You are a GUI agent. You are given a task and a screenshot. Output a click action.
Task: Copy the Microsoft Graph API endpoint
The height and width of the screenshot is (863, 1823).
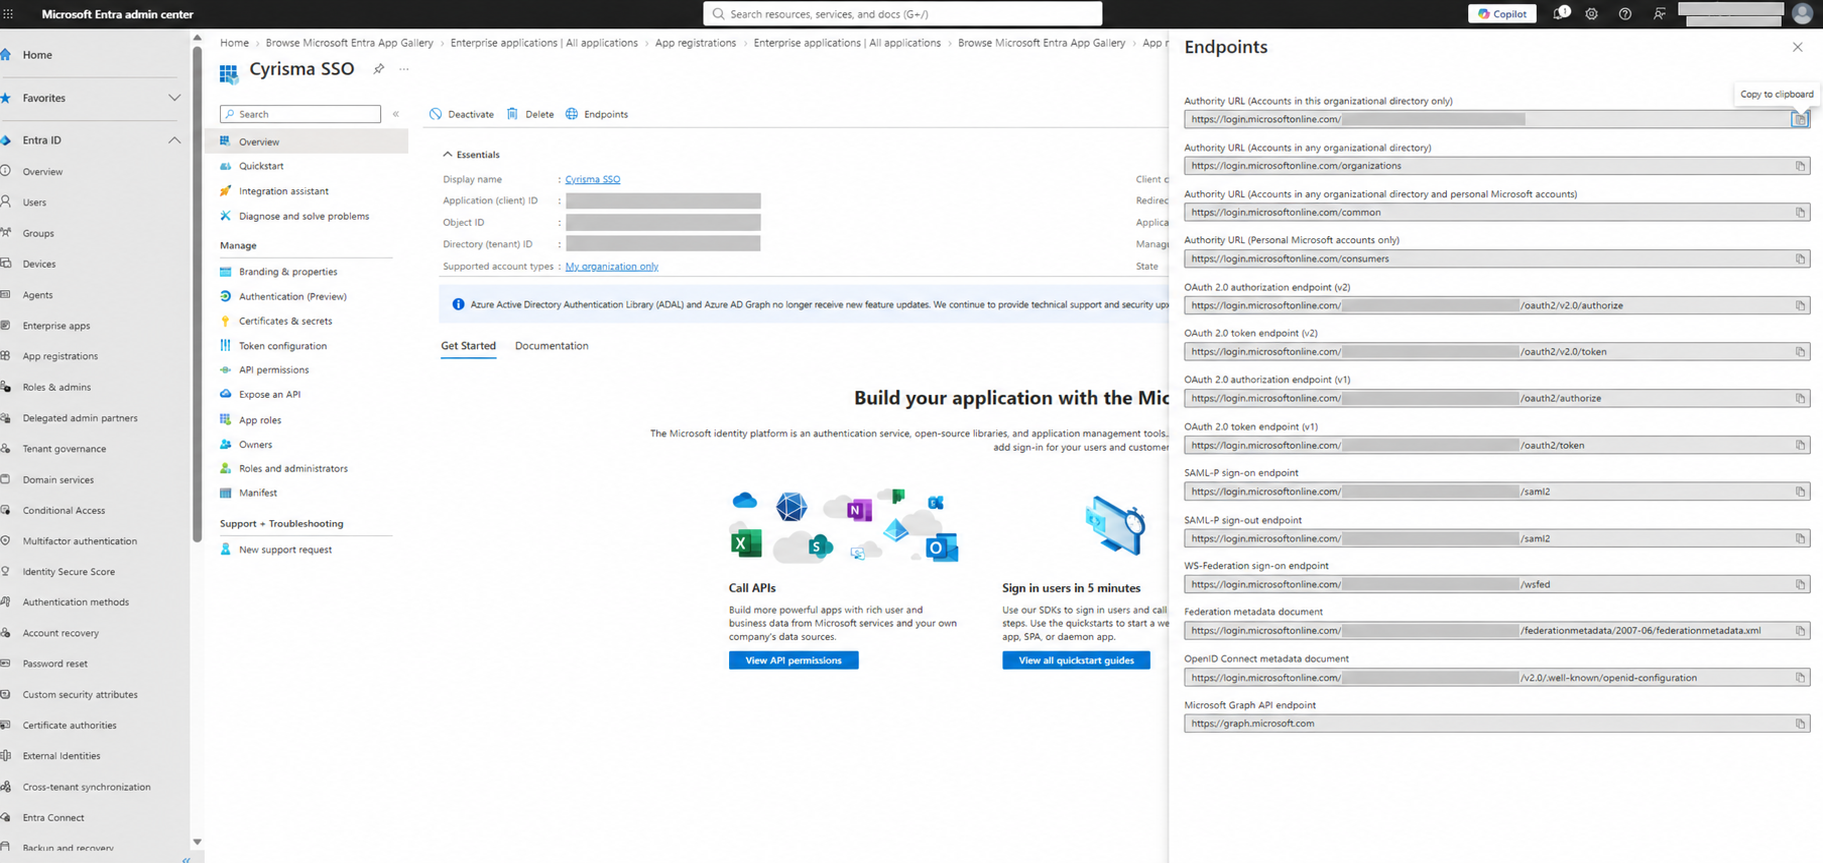click(1800, 724)
